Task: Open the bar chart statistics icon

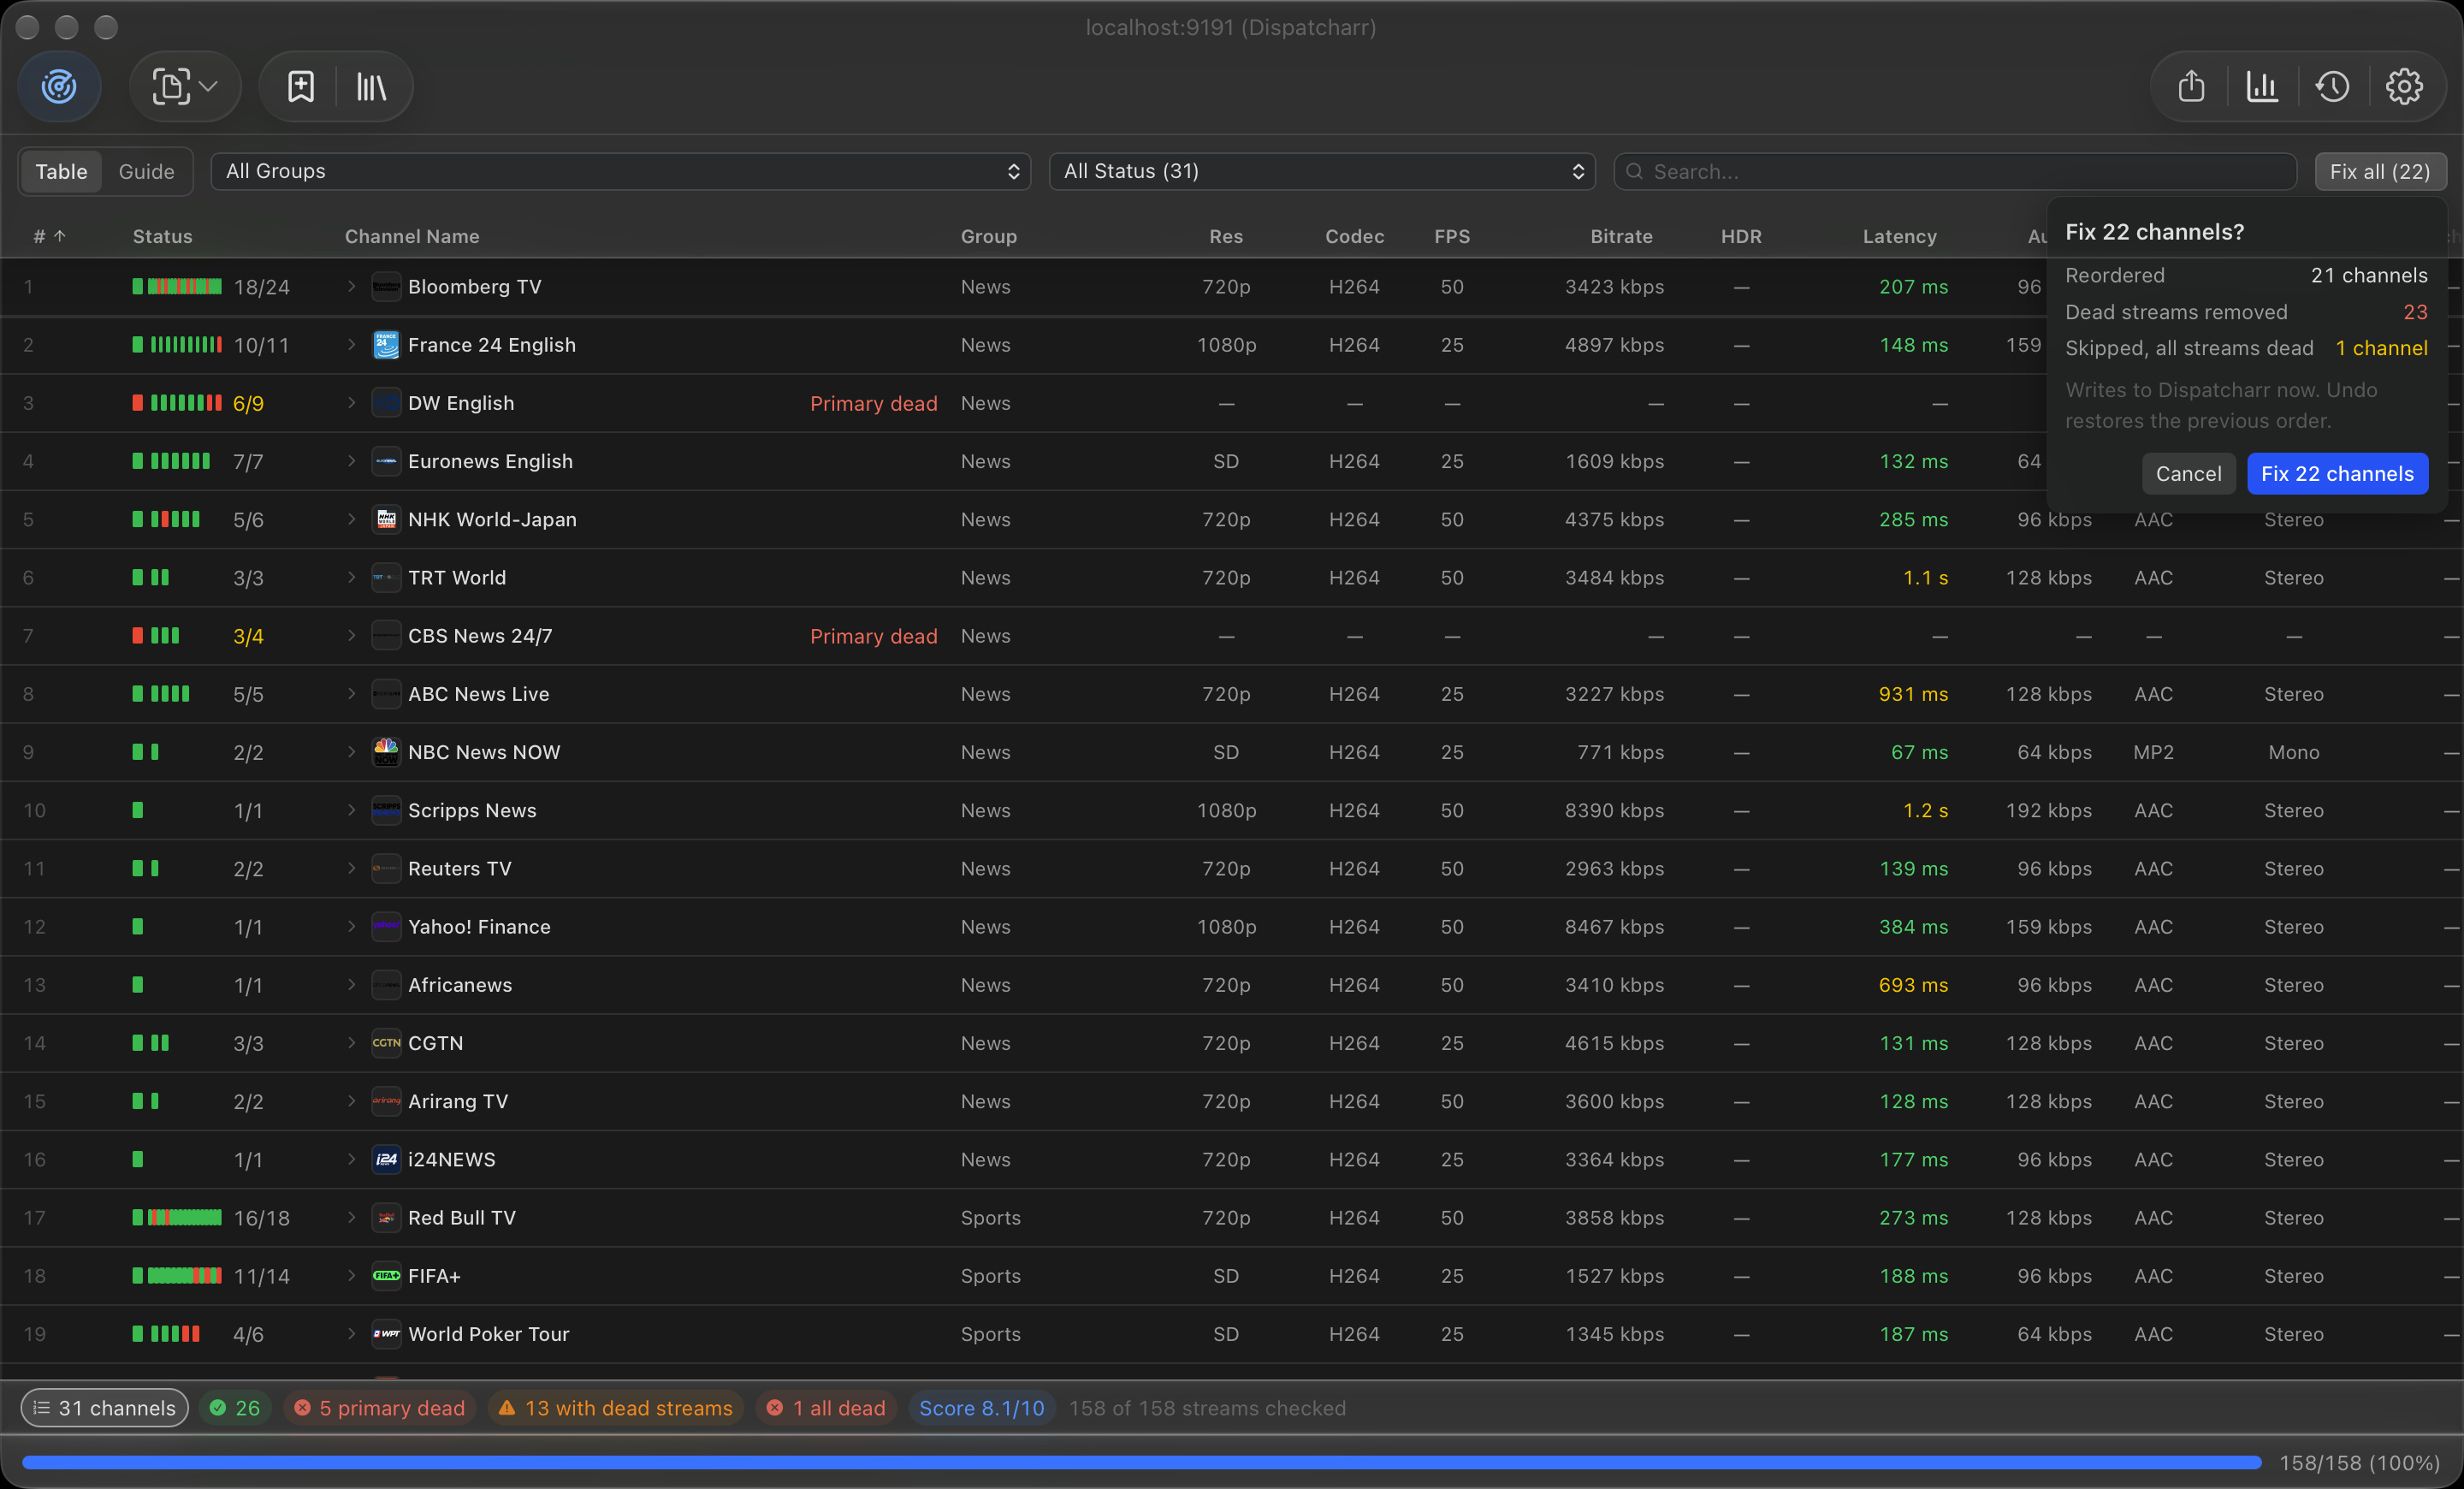Action: point(2262,86)
